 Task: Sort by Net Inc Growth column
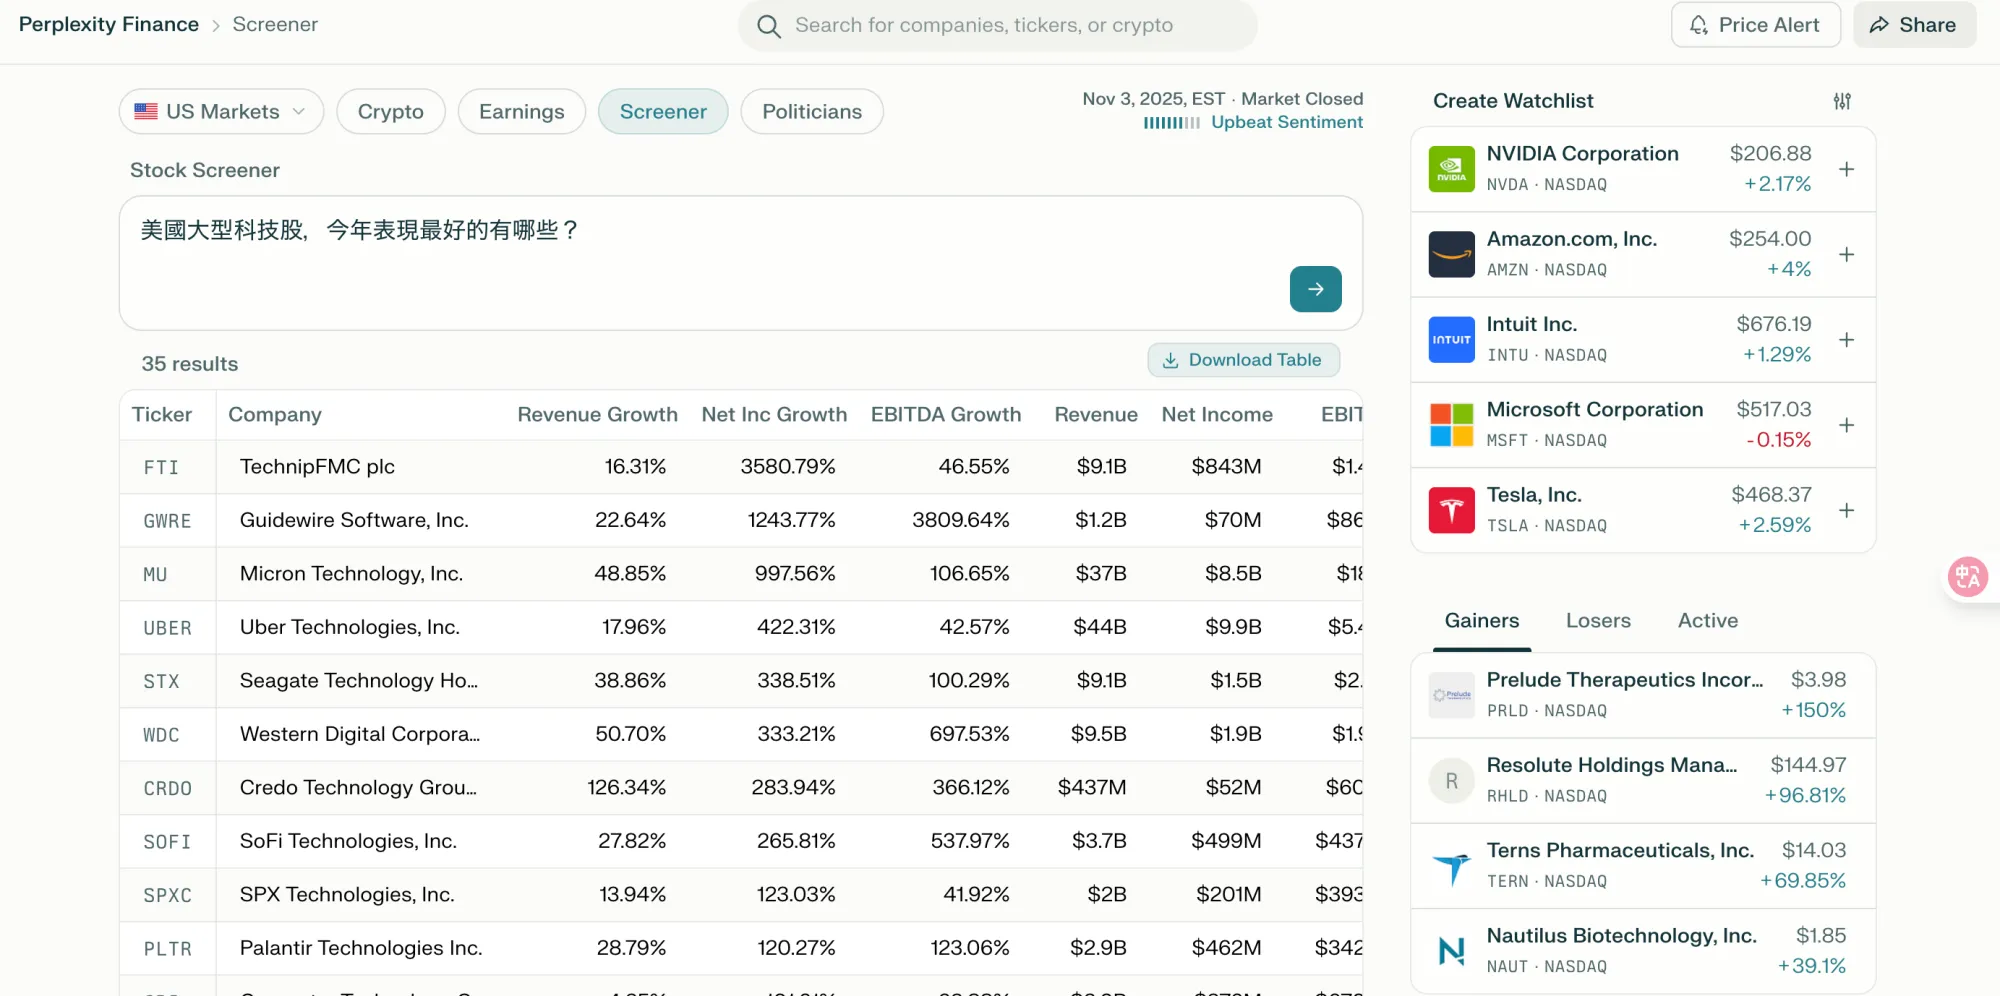pos(774,414)
